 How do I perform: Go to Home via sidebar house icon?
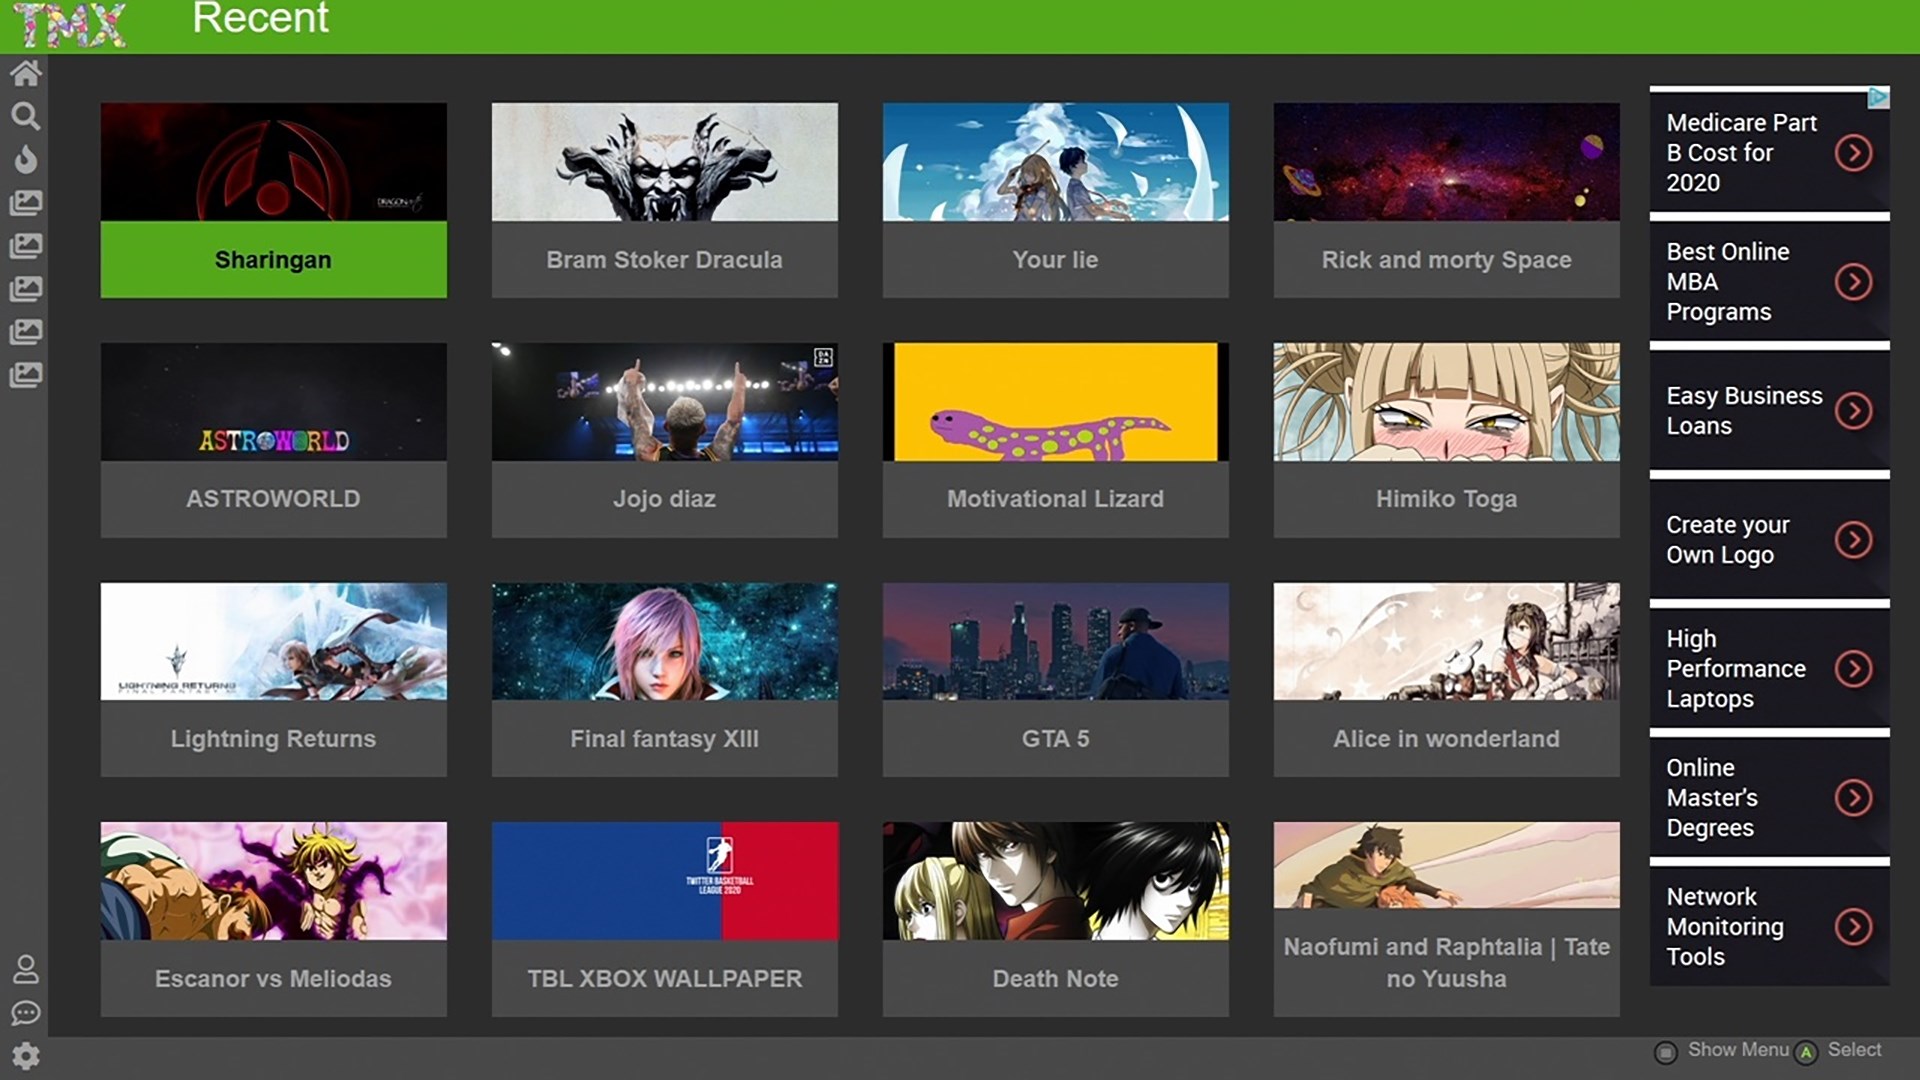tap(26, 73)
